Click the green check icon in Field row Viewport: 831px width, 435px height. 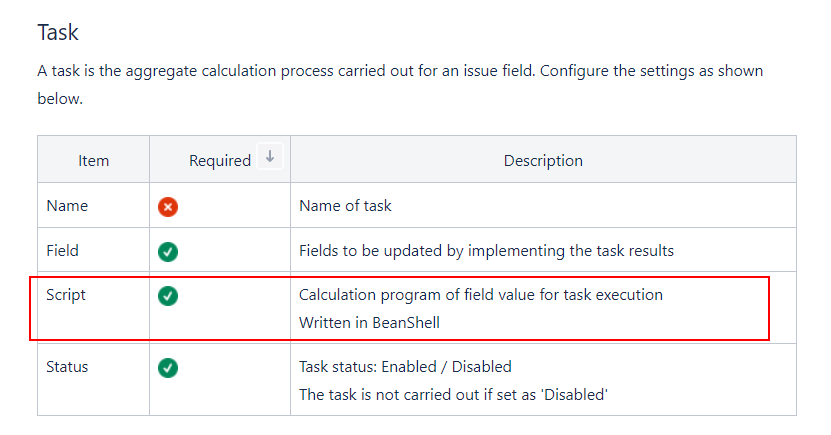(x=168, y=252)
